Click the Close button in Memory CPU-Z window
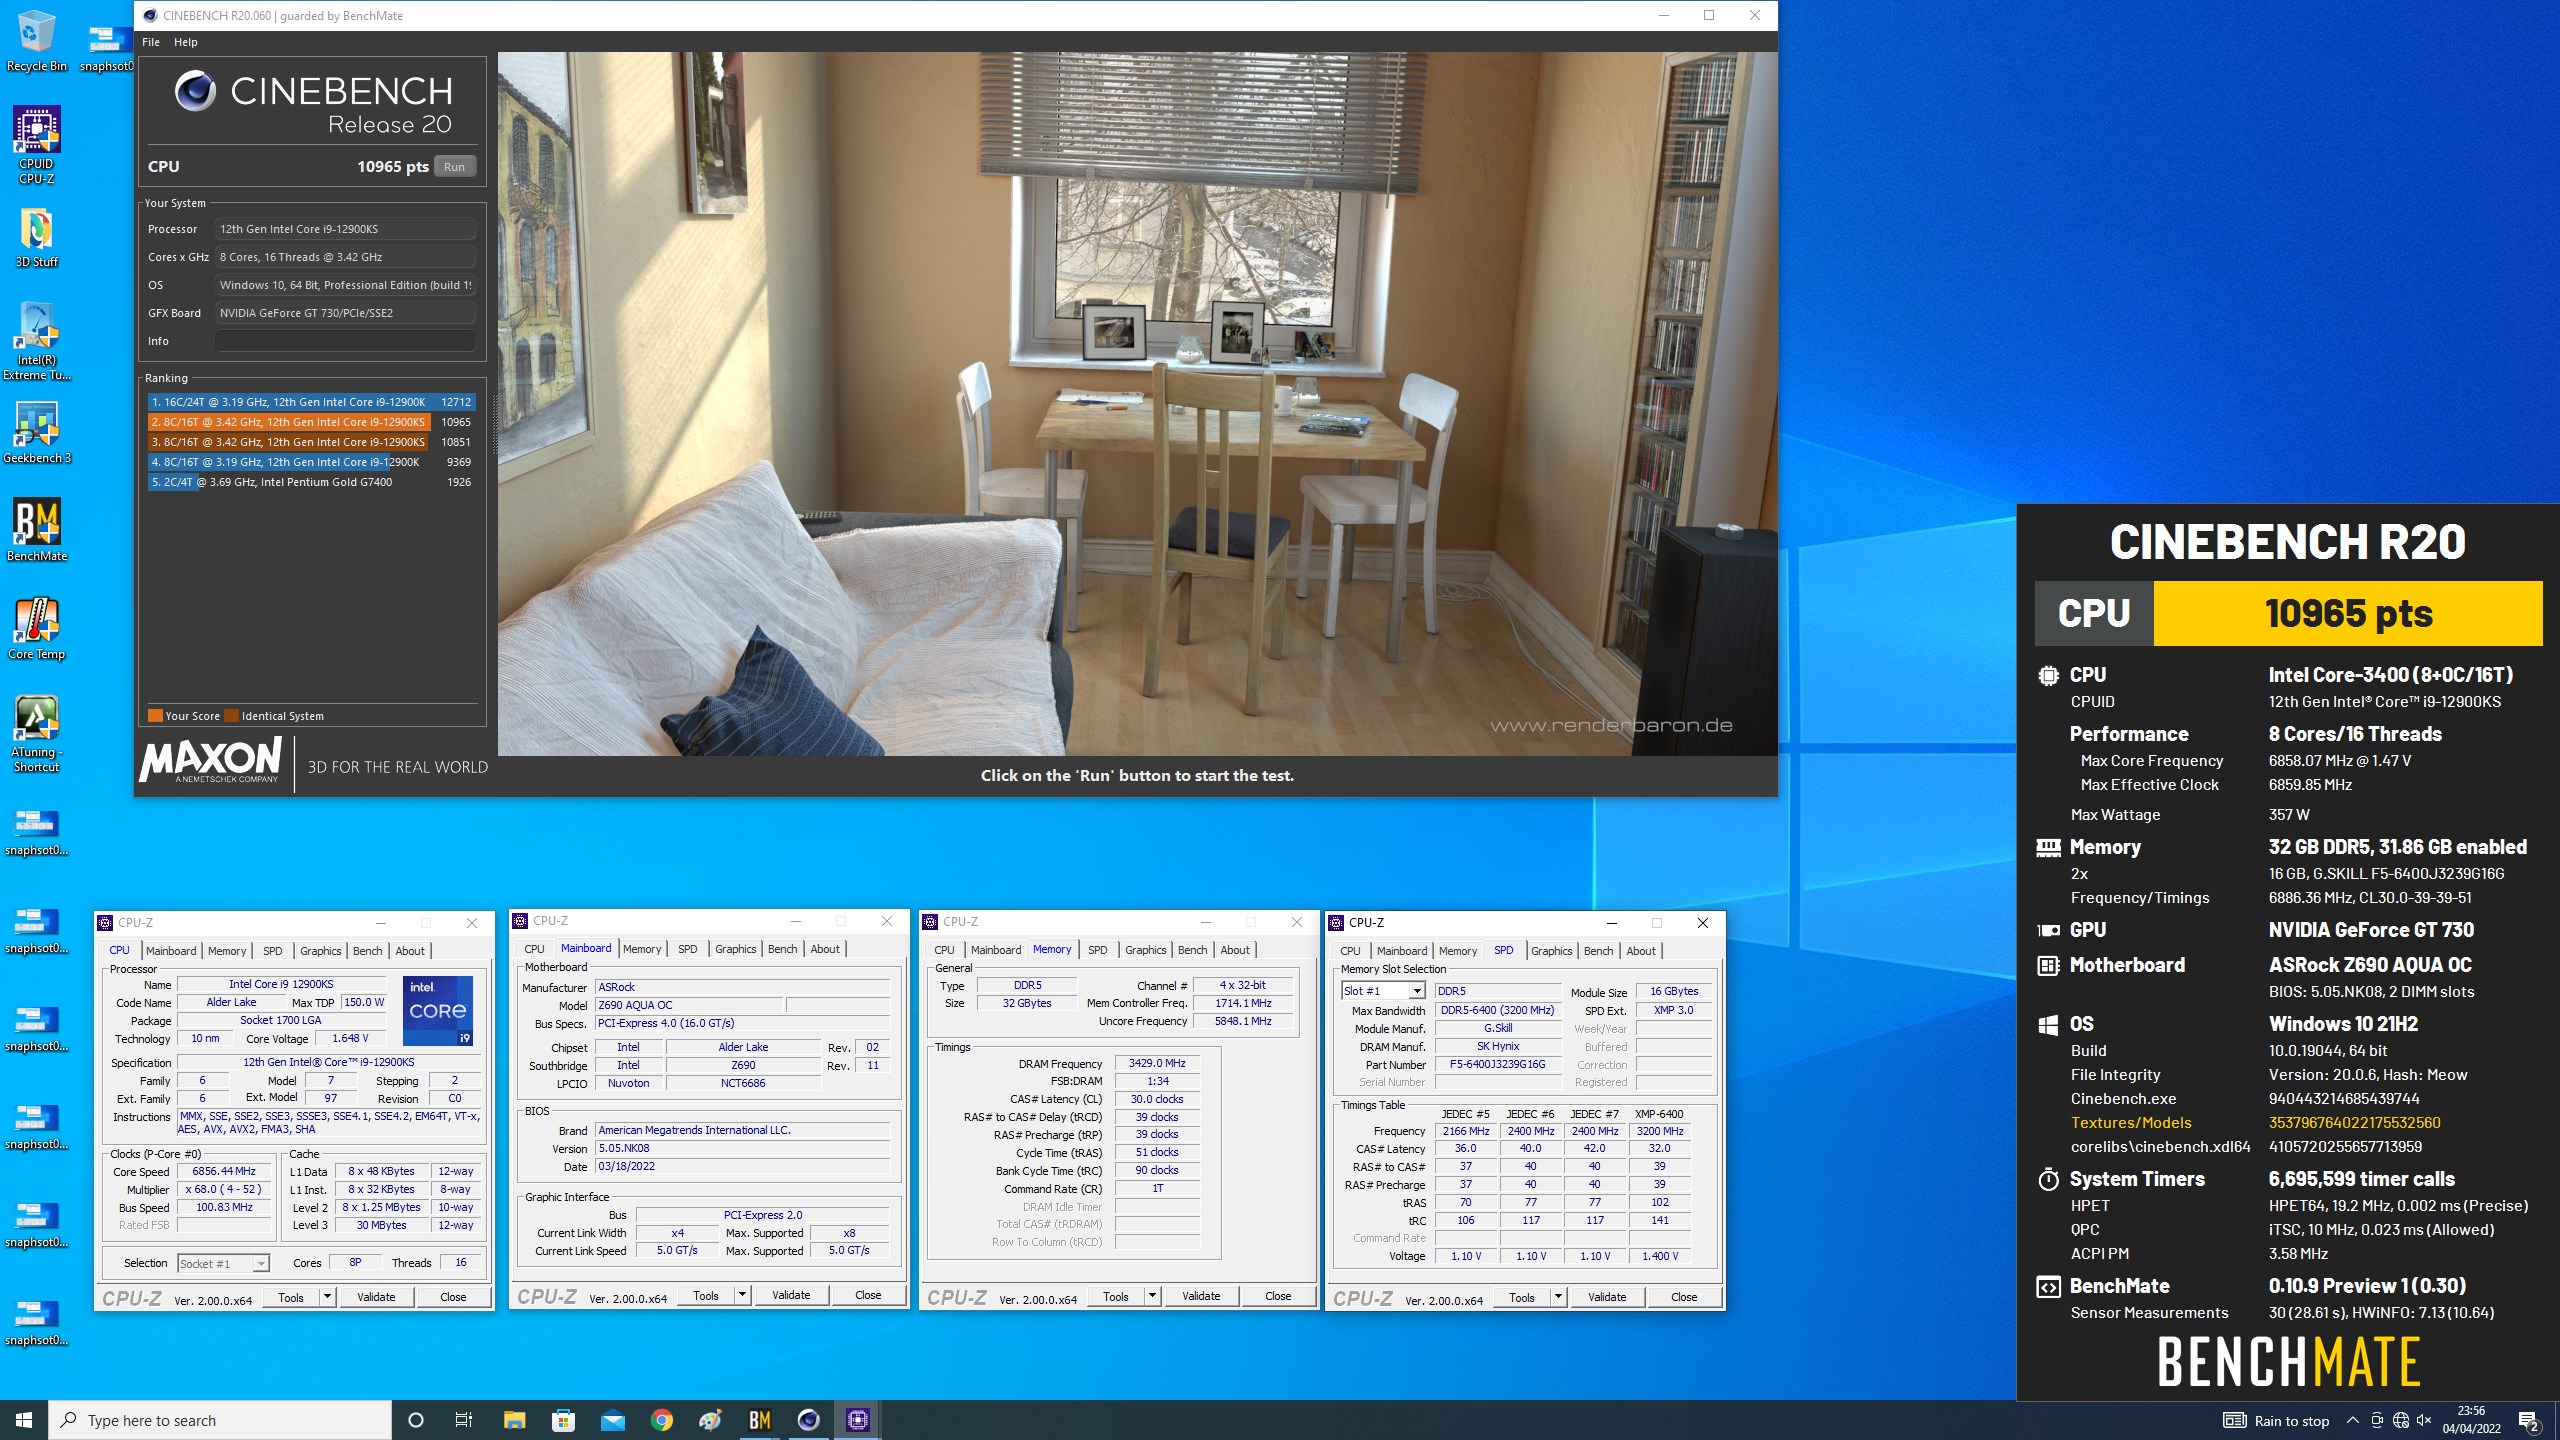 (1278, 1296)
